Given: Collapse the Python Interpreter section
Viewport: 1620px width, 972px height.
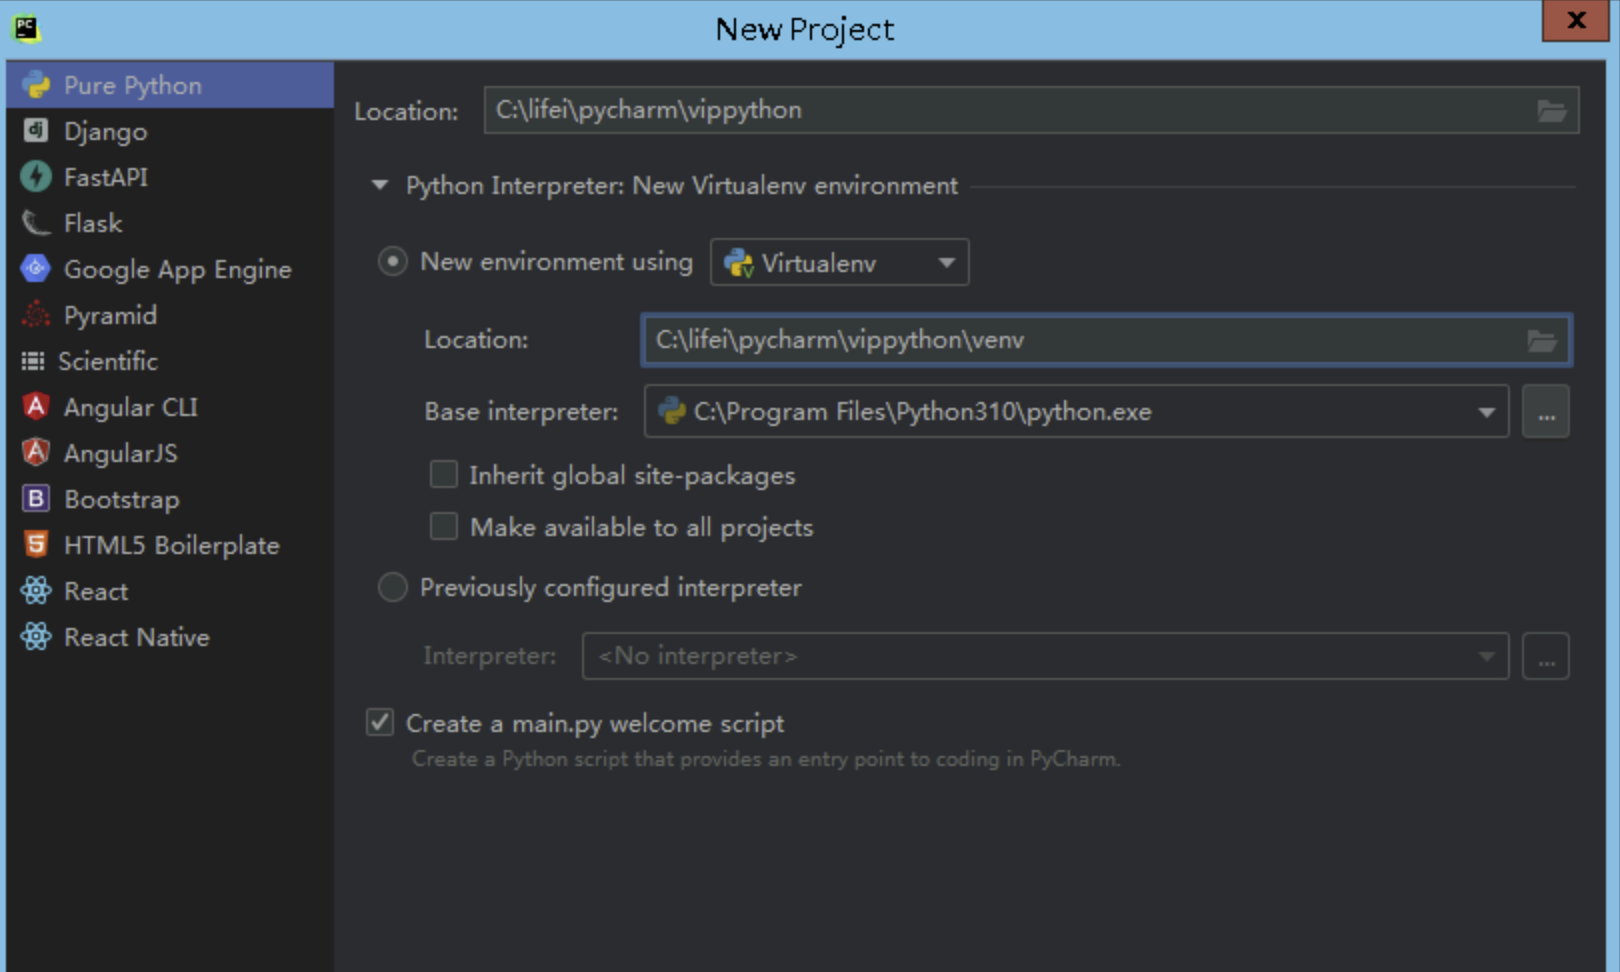Looking at the screenshot, I should 380,186.
